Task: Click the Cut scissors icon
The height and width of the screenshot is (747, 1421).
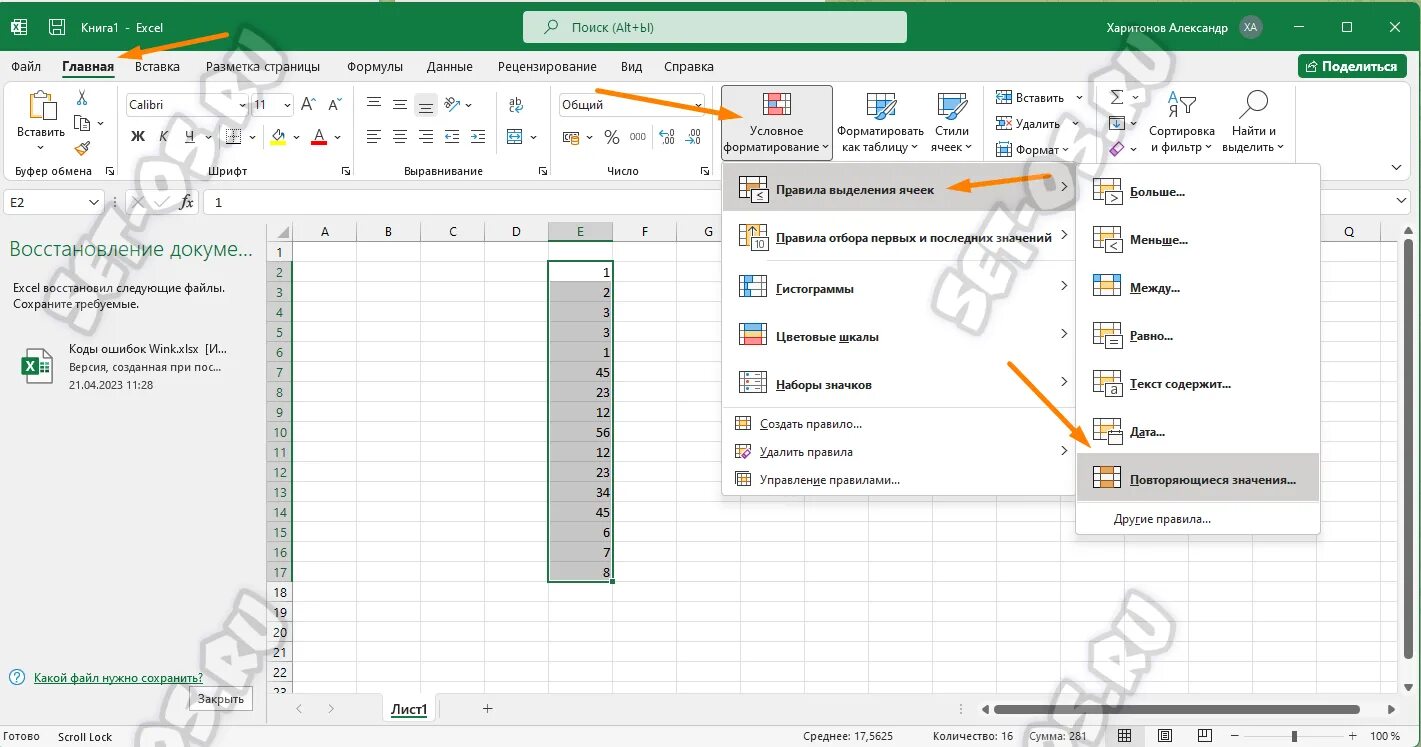Action: click(82, 99)
